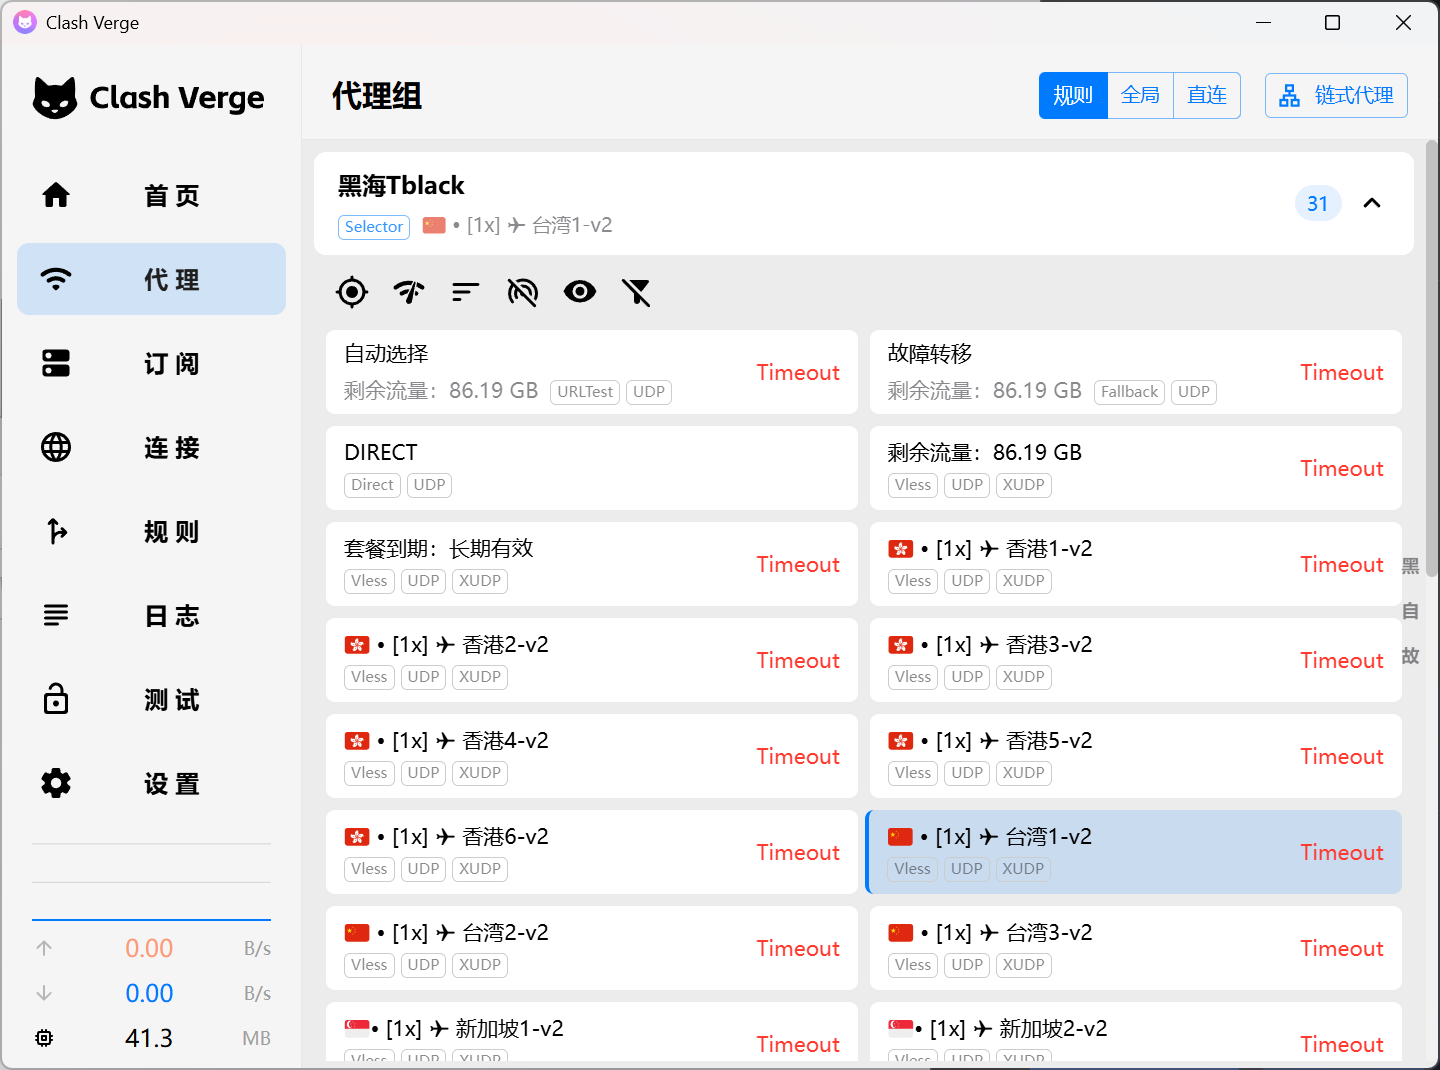Click the 日志 logs lines icon
This screenshot has width=1440, height=1070.
click(56, 615)
